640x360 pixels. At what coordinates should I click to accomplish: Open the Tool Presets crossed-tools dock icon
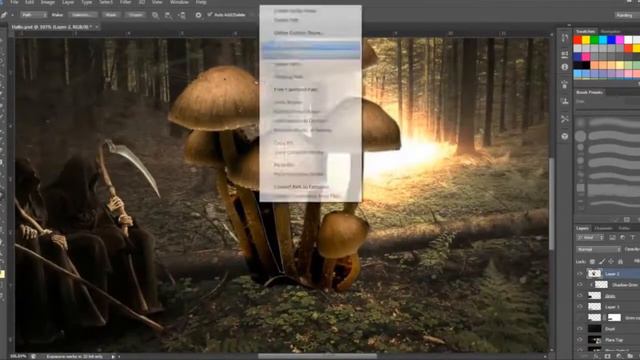tap(565, 119)
